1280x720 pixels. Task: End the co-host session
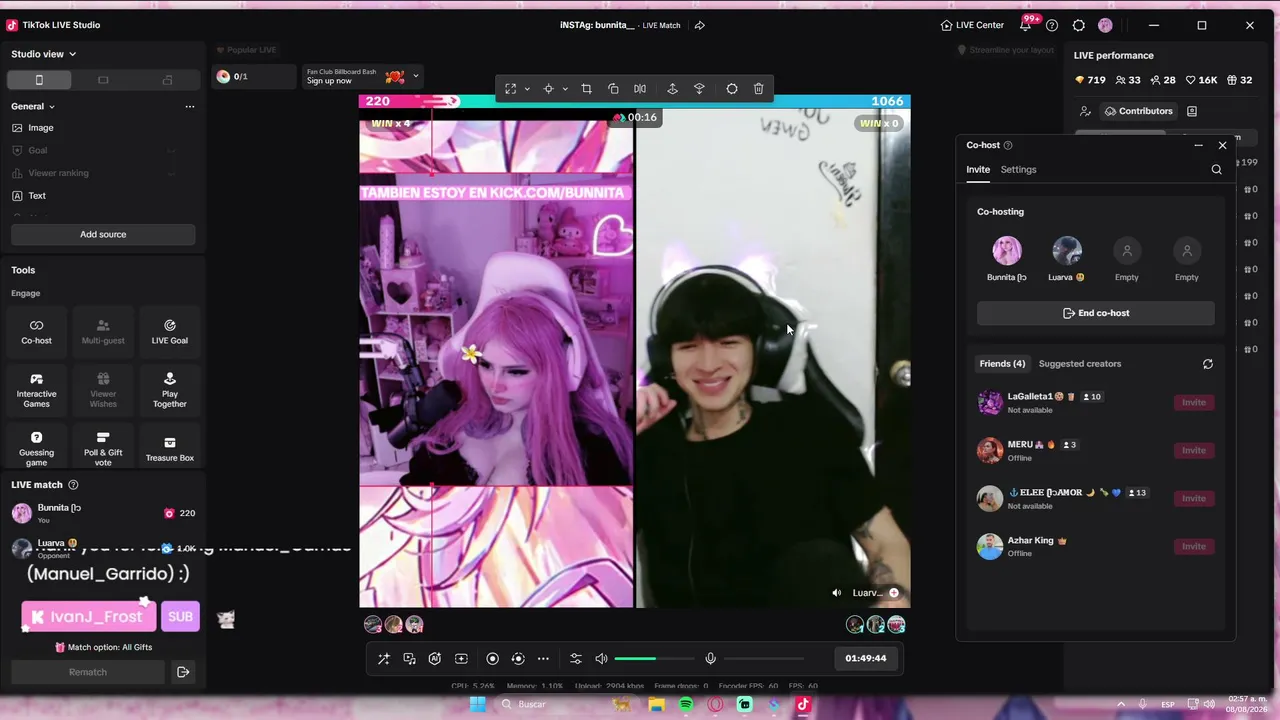pyautogui.click(x=1096, y=313)
